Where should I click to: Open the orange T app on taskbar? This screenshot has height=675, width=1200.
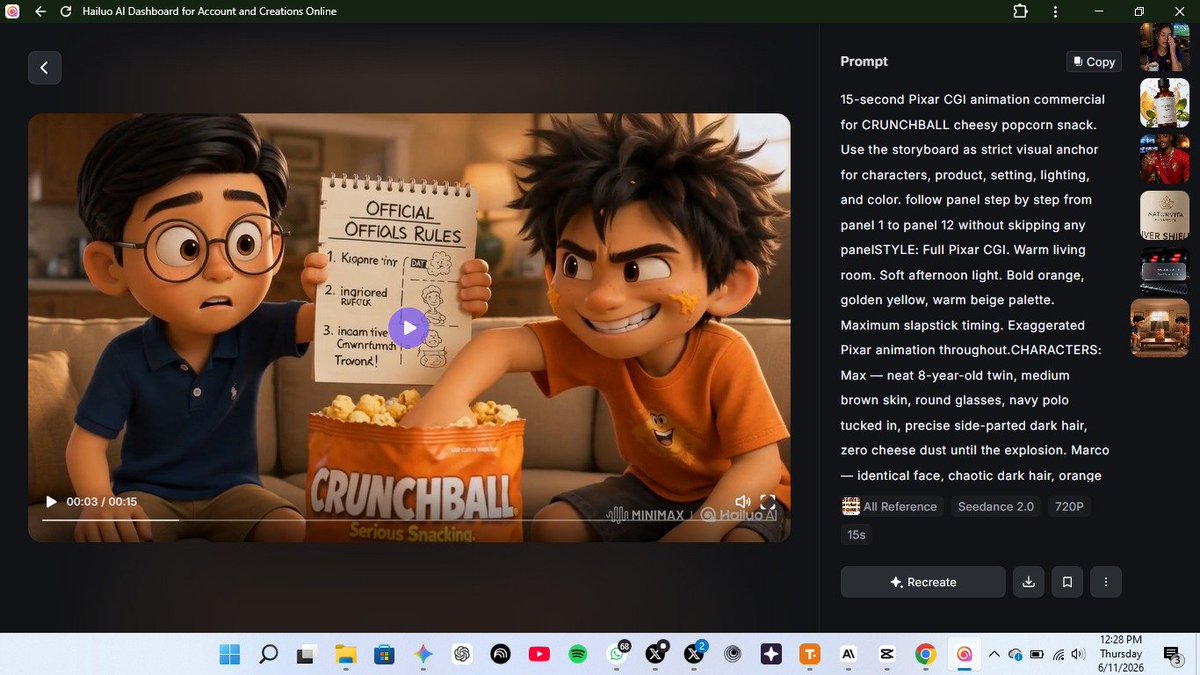pos(810,654)
